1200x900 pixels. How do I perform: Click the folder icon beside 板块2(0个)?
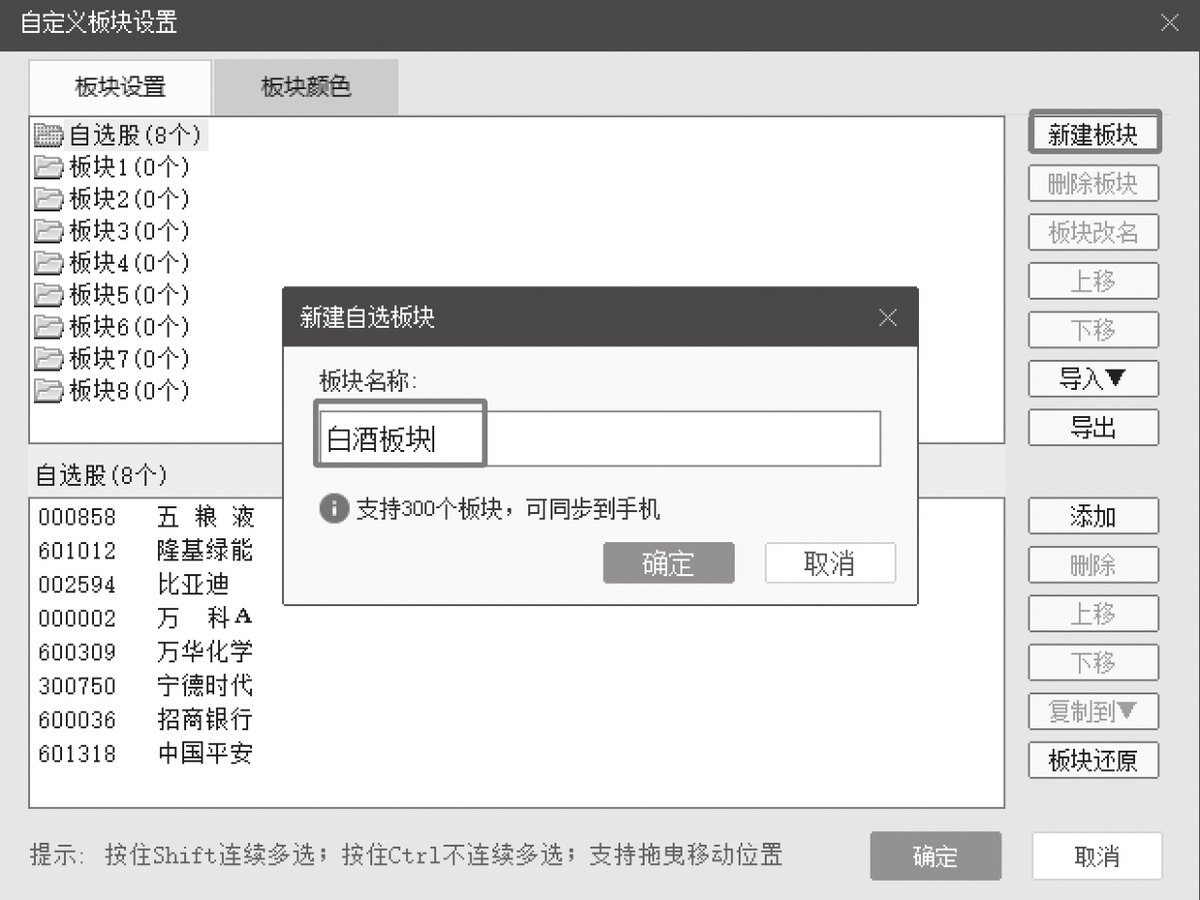click(48, 199)
